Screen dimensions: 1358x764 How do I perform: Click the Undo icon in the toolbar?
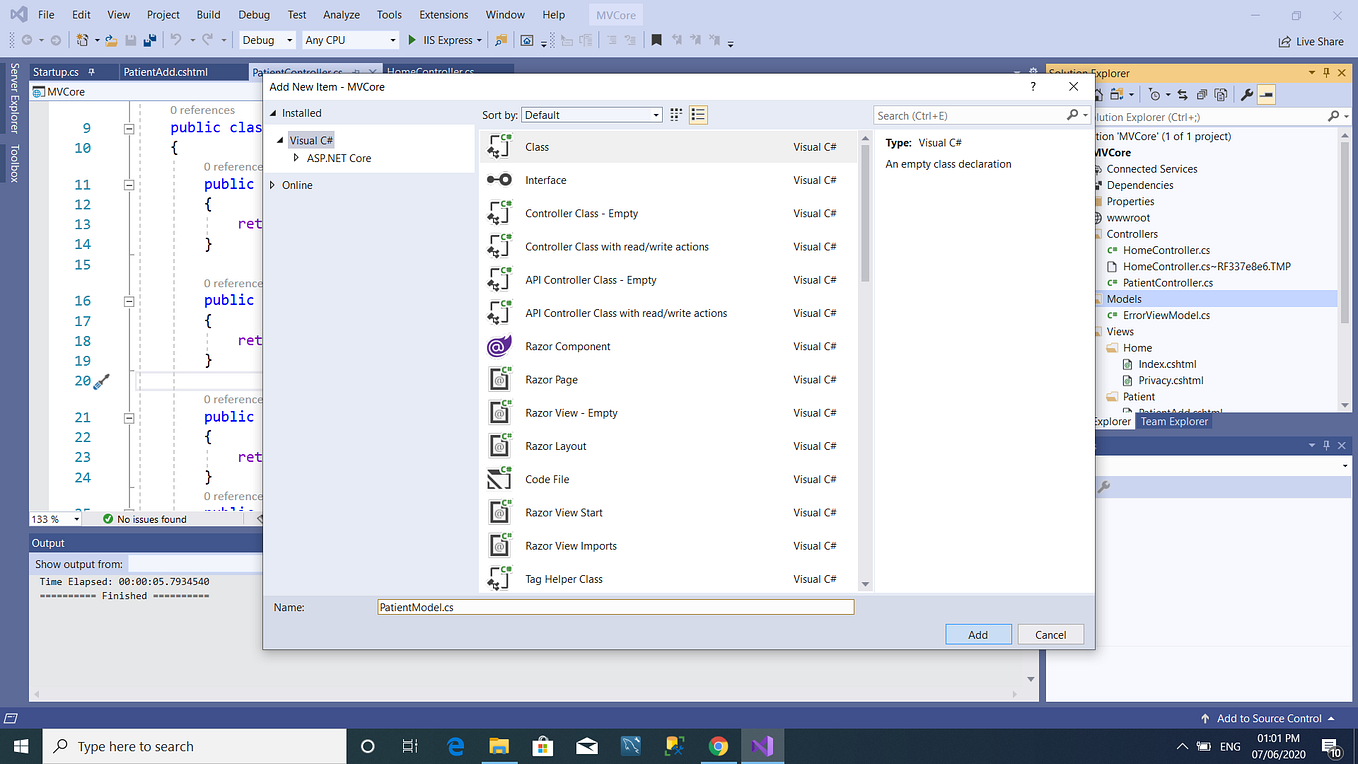(174, 40)
